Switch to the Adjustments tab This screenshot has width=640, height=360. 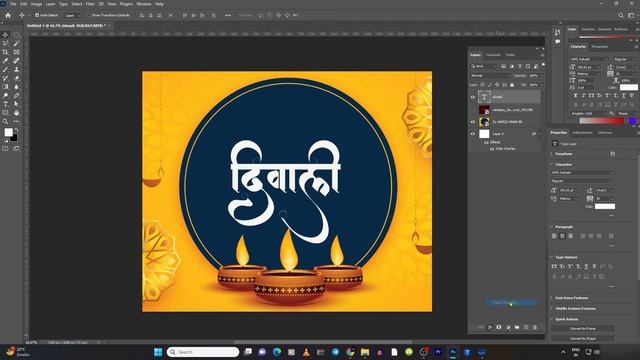pyautogui.click(x=582, y=133)
